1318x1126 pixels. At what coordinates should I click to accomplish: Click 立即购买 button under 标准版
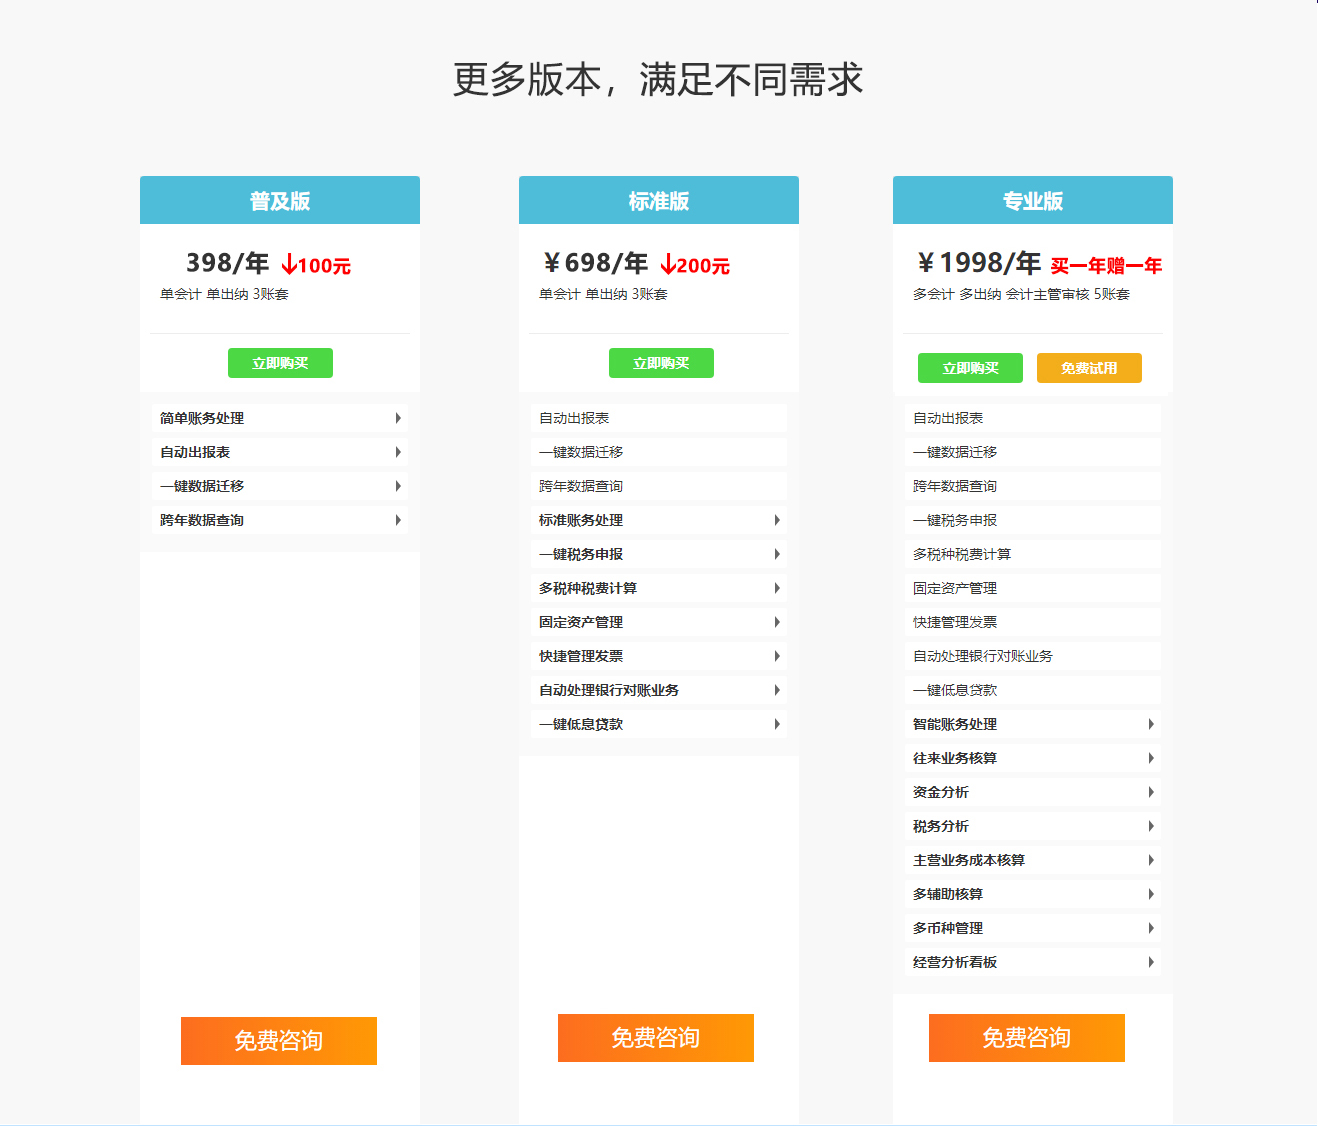click(661, 363)
